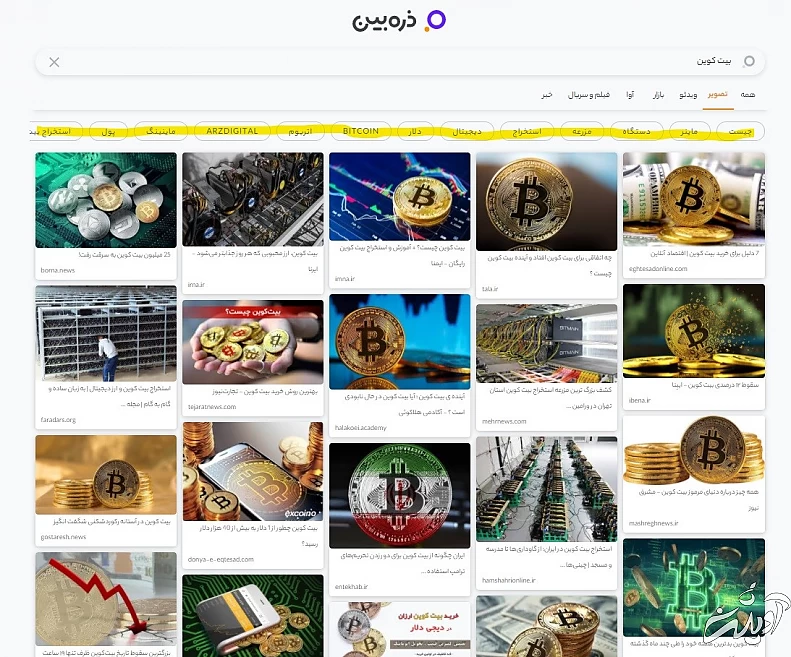View the hands holding bitcoins image

pos(253,342)
